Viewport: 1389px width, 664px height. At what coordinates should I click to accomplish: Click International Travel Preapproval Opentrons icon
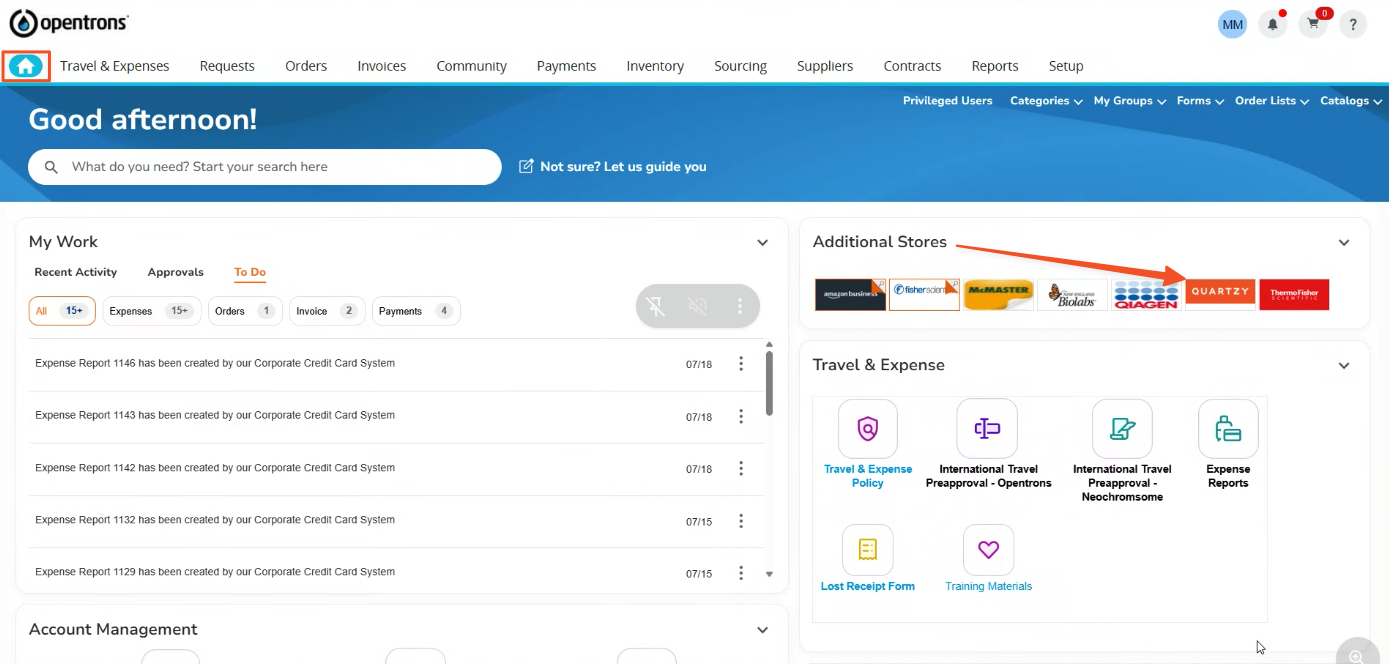tap(987, 429)
